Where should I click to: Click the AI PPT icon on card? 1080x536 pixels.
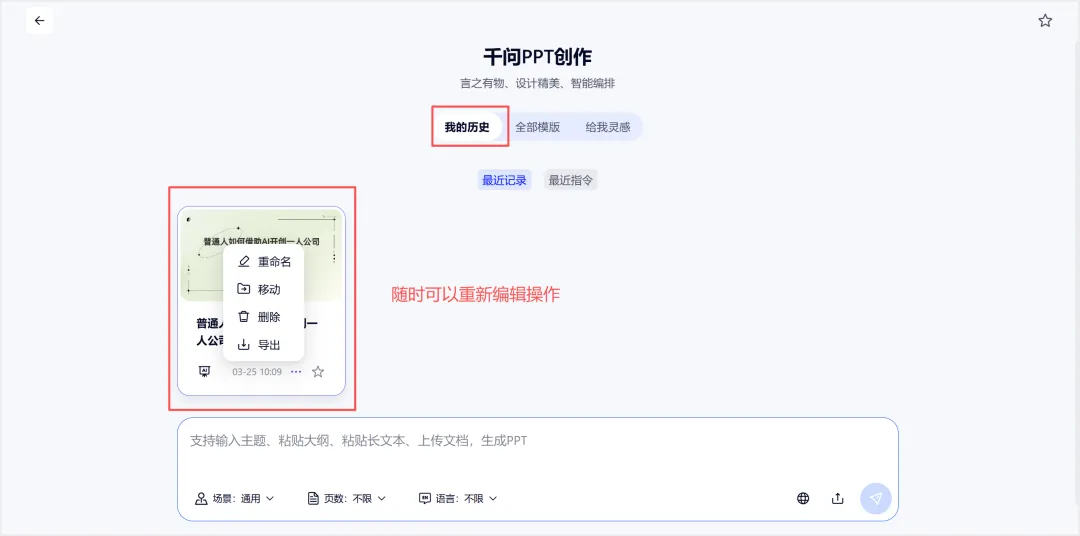click(204, 371)
